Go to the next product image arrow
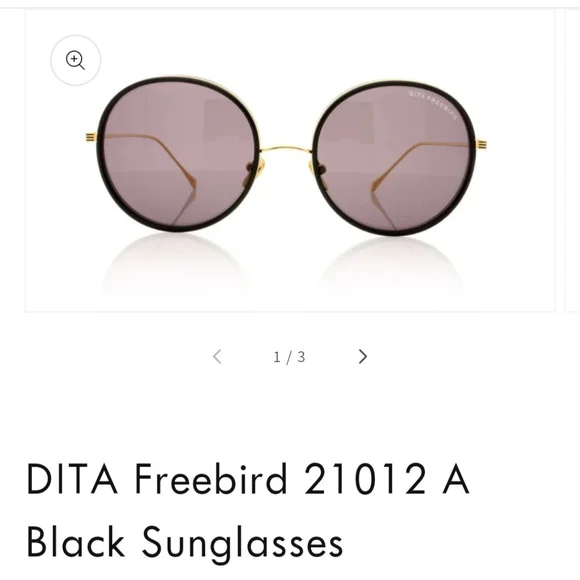 [x=363, y=357]
